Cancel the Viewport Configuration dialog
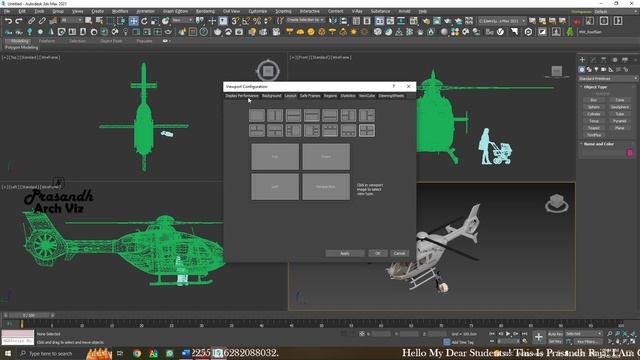This screenshot has width=640, height=360. (399, 253)
